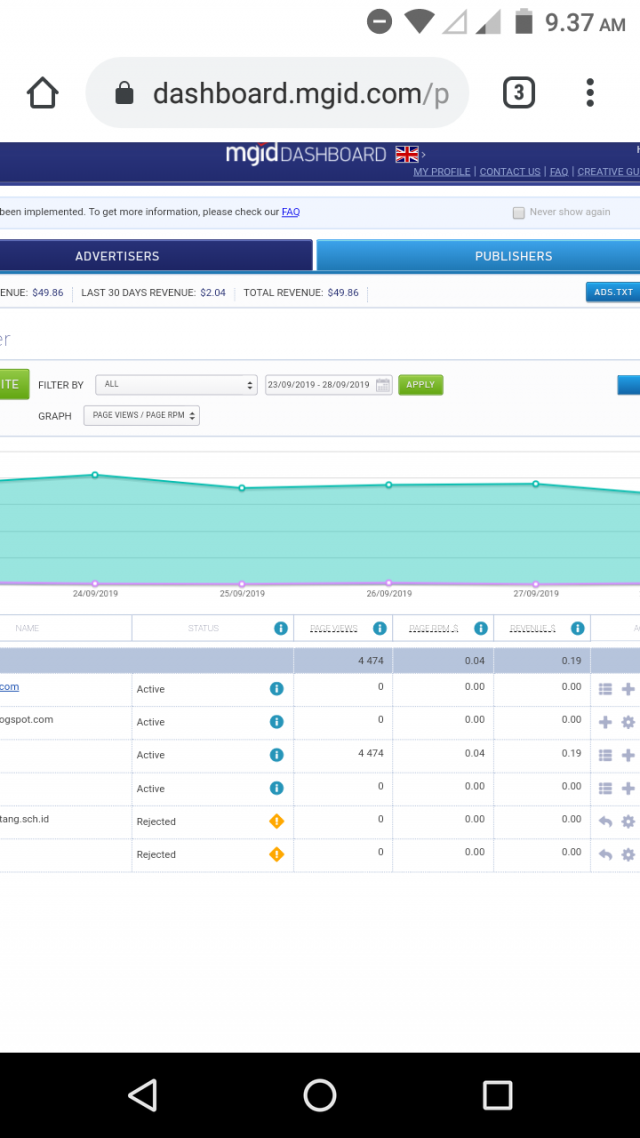Open Chrome's three-dot overflow menu

(x=590, y=93)
